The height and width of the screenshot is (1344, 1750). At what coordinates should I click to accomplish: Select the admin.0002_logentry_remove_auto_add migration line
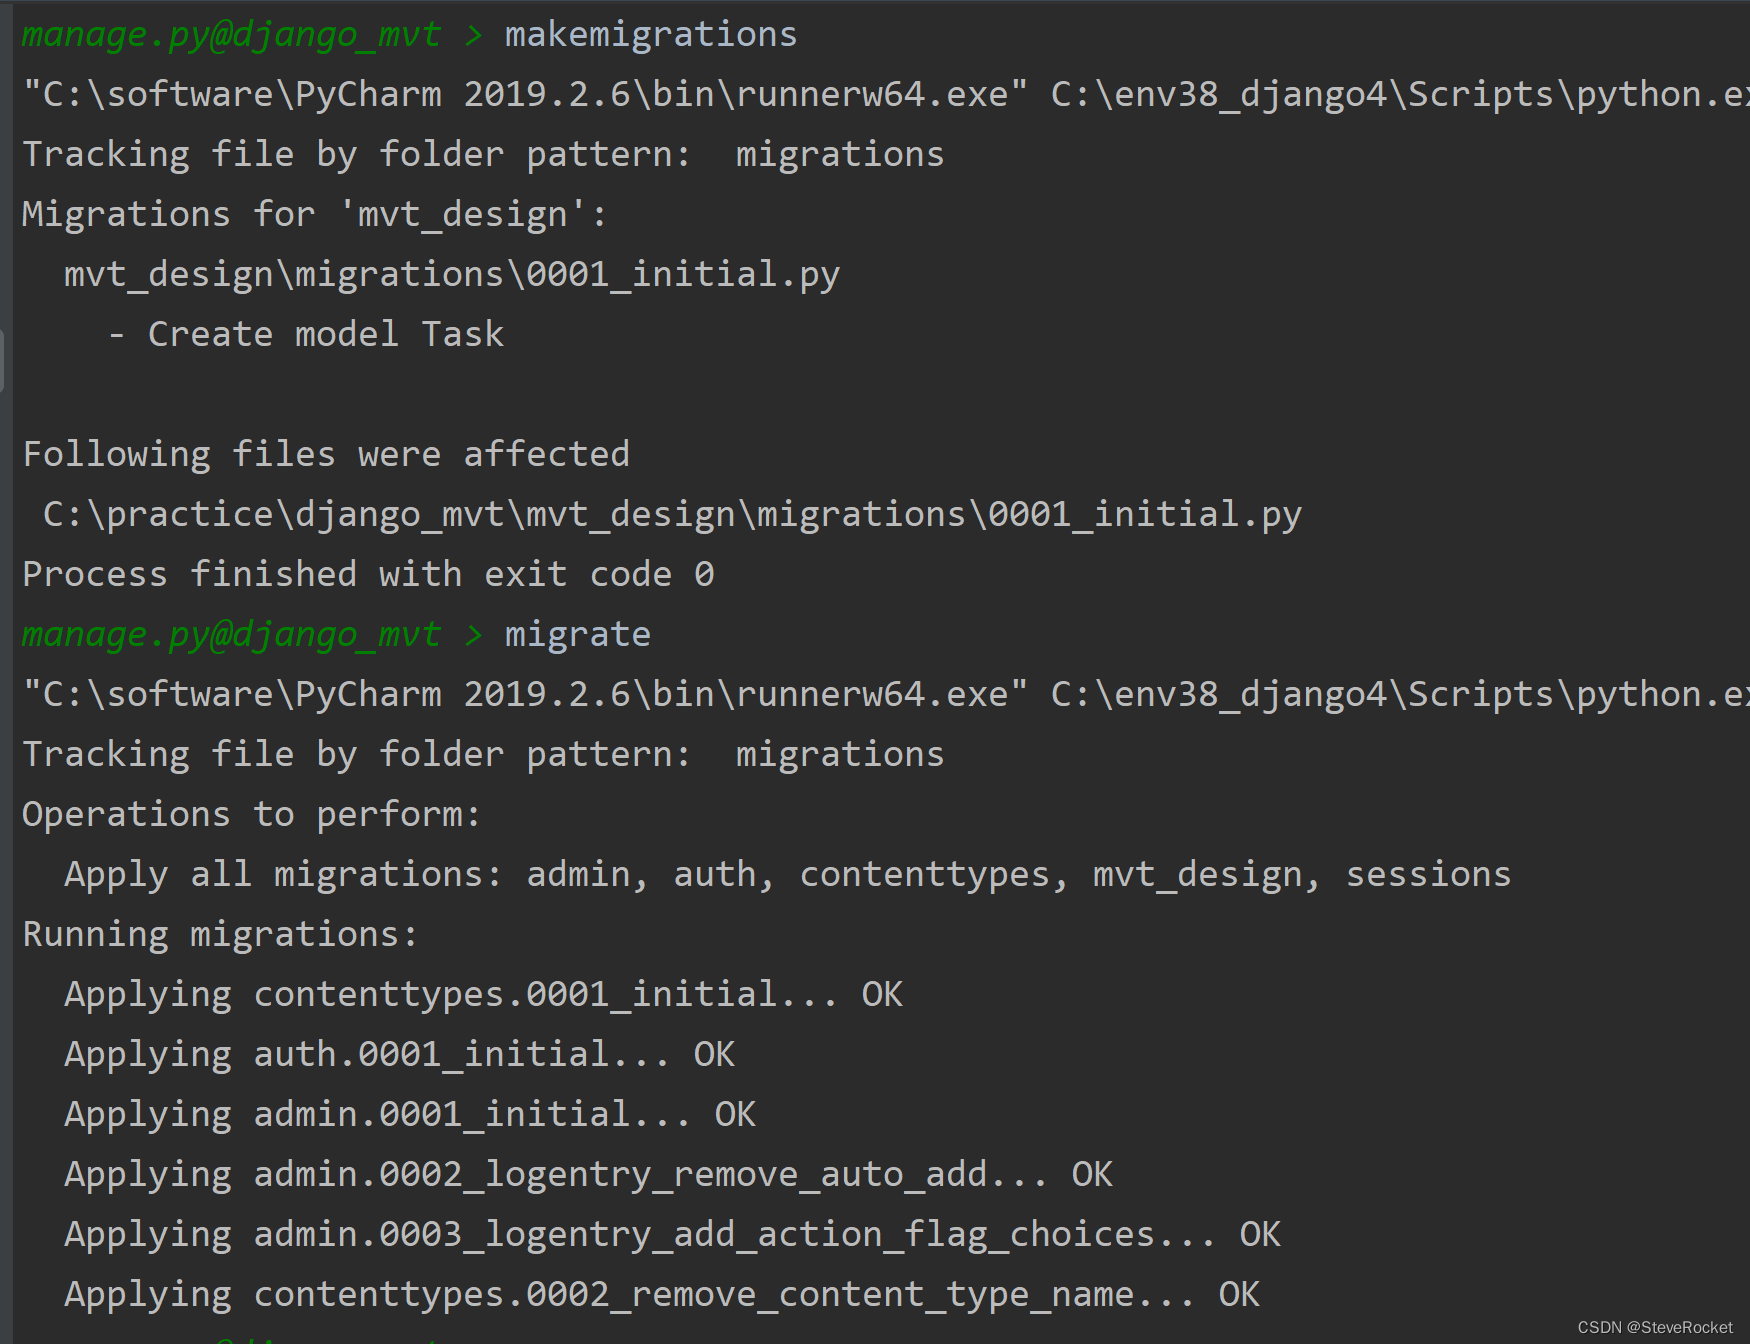[x=589, y=1173]
